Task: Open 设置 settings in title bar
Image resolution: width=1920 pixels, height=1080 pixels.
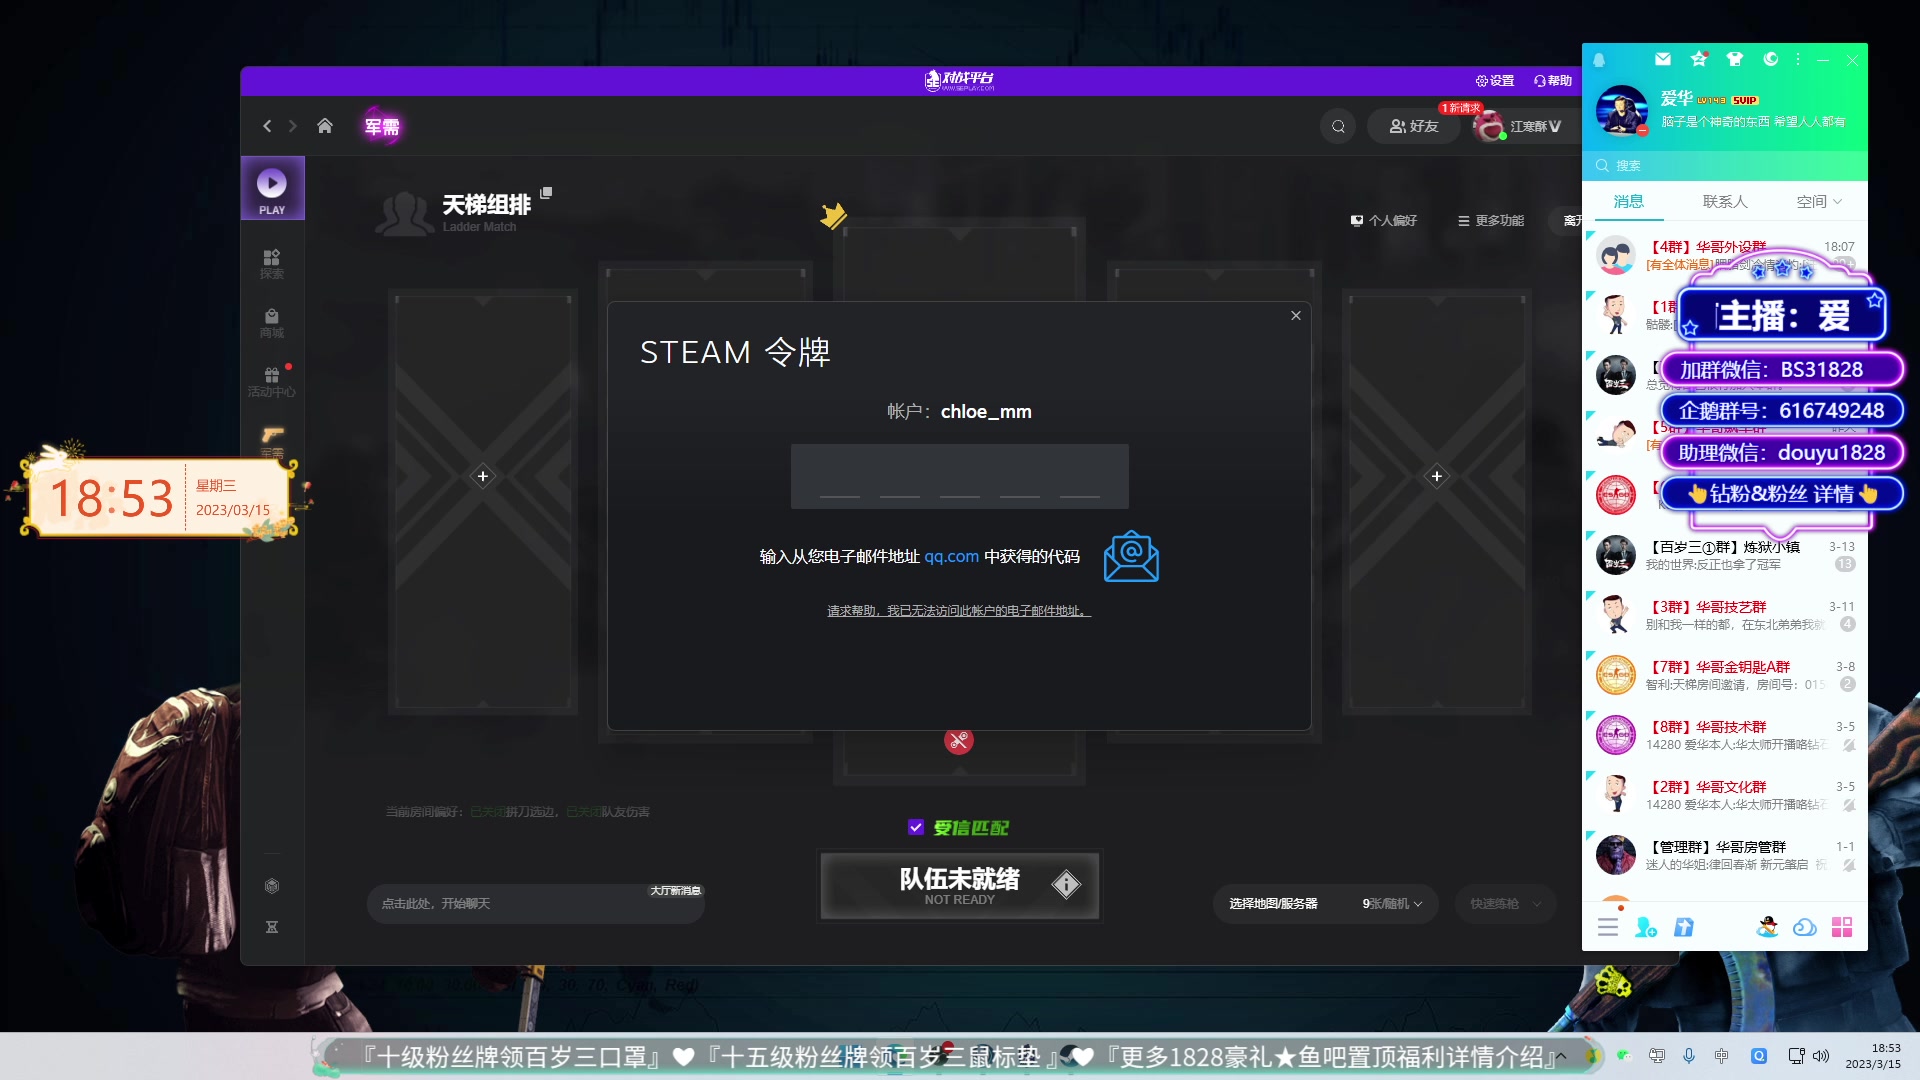Action: (x=1495, y=81)
